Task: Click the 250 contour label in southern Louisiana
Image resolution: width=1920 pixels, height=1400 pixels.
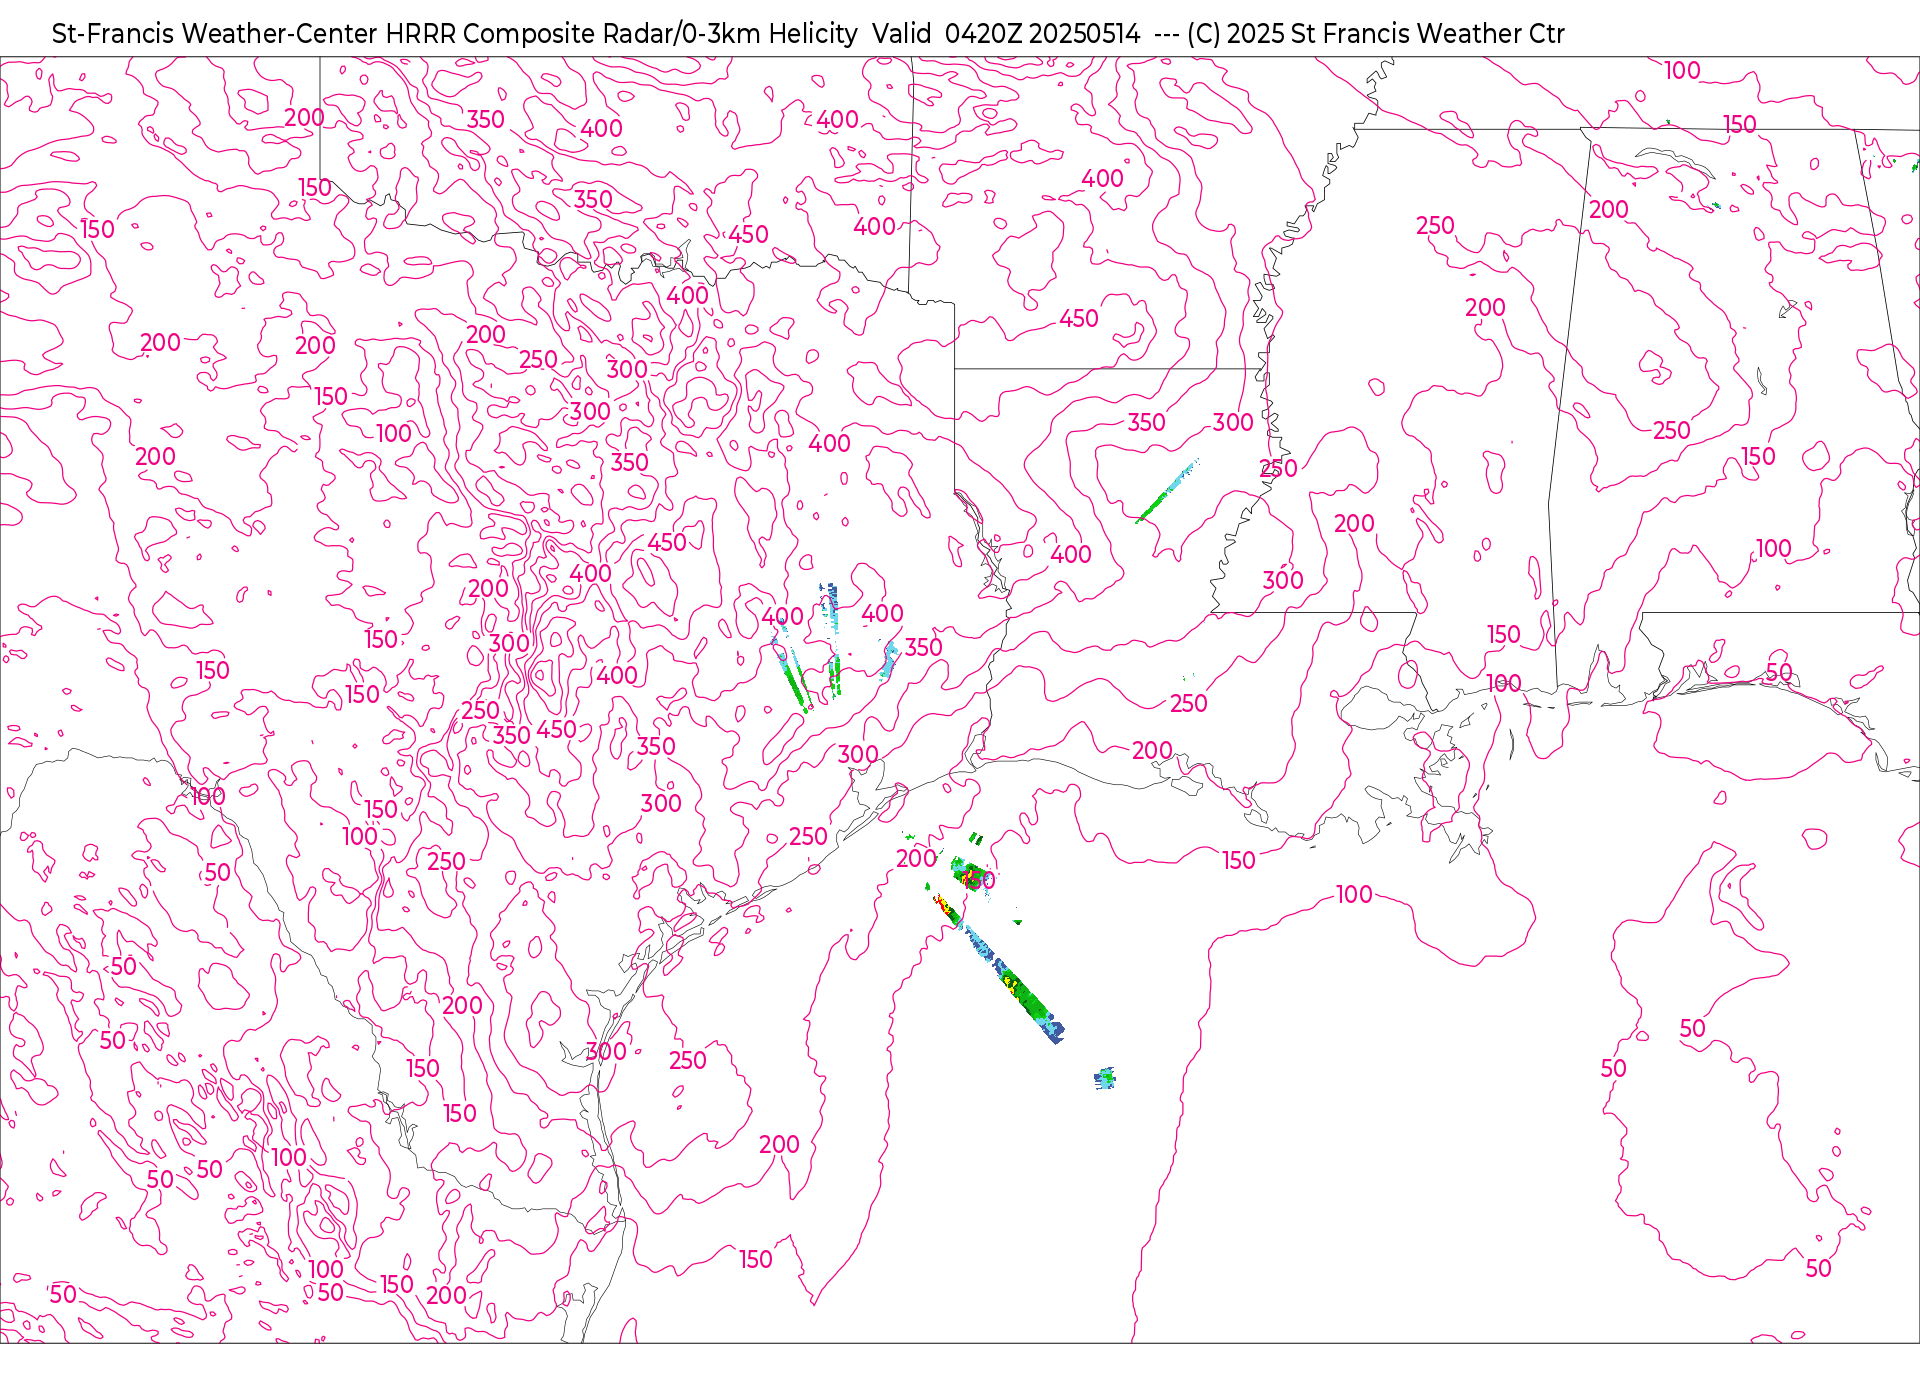Action: 1188,704
